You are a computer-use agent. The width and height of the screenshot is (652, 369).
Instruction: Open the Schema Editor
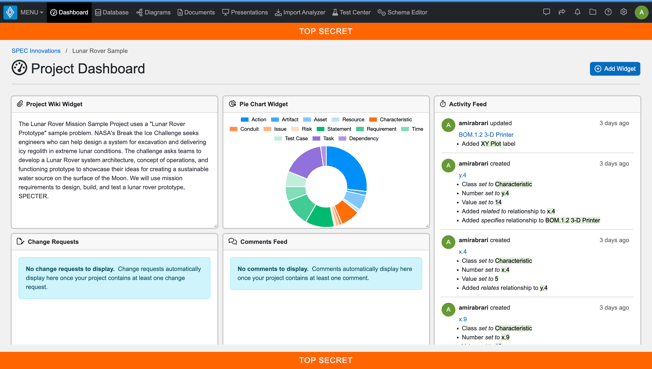402,12
